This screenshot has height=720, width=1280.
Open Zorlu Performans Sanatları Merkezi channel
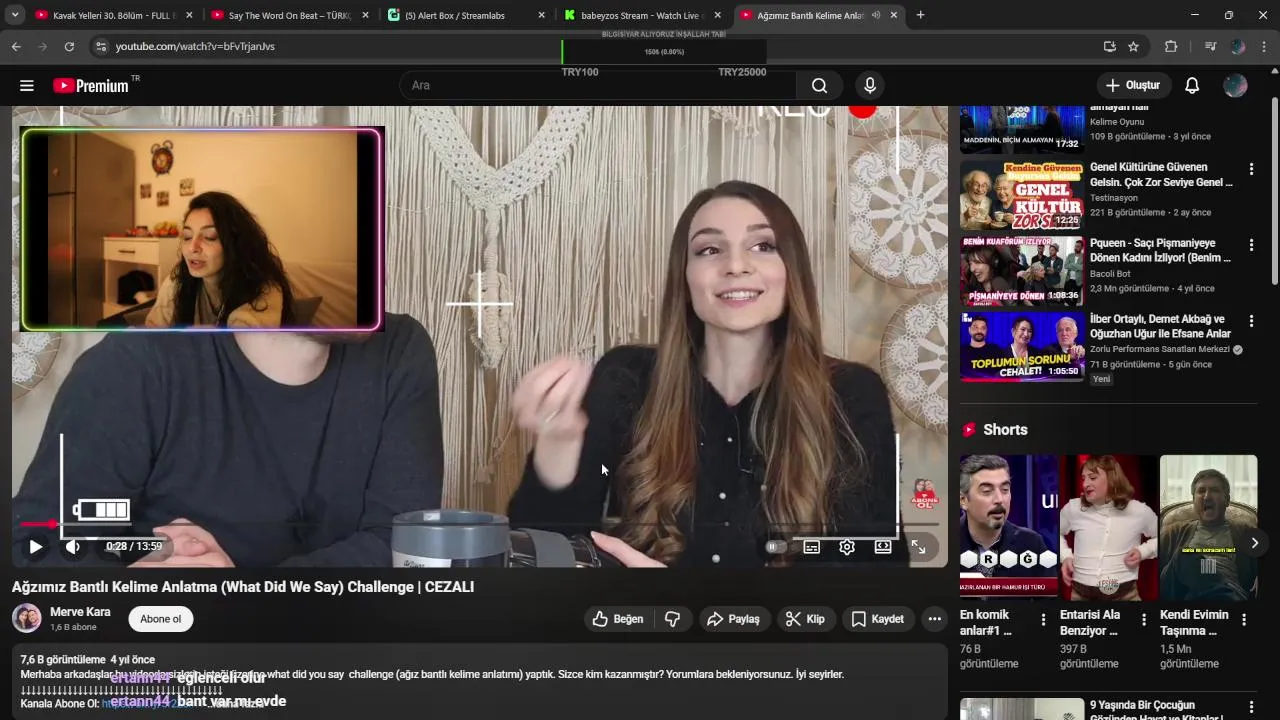[x=1160, y=349]
